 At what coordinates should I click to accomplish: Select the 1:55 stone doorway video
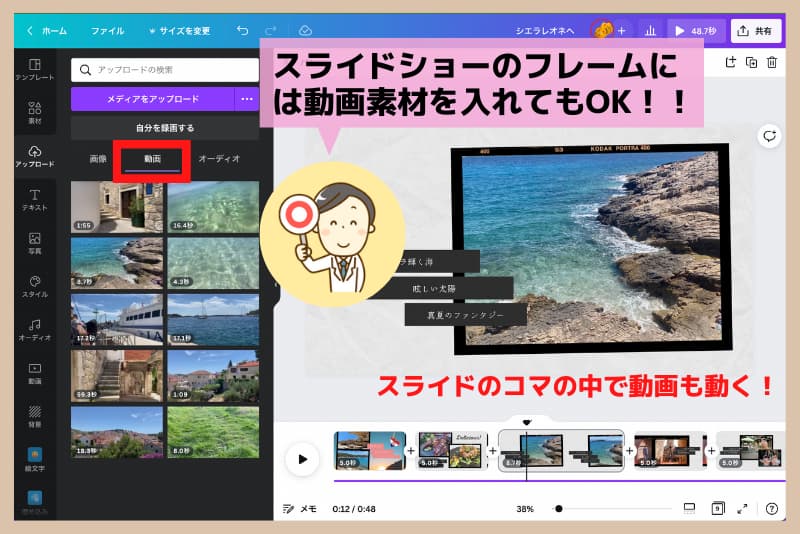pyautogui.click(x=117, y=207)
